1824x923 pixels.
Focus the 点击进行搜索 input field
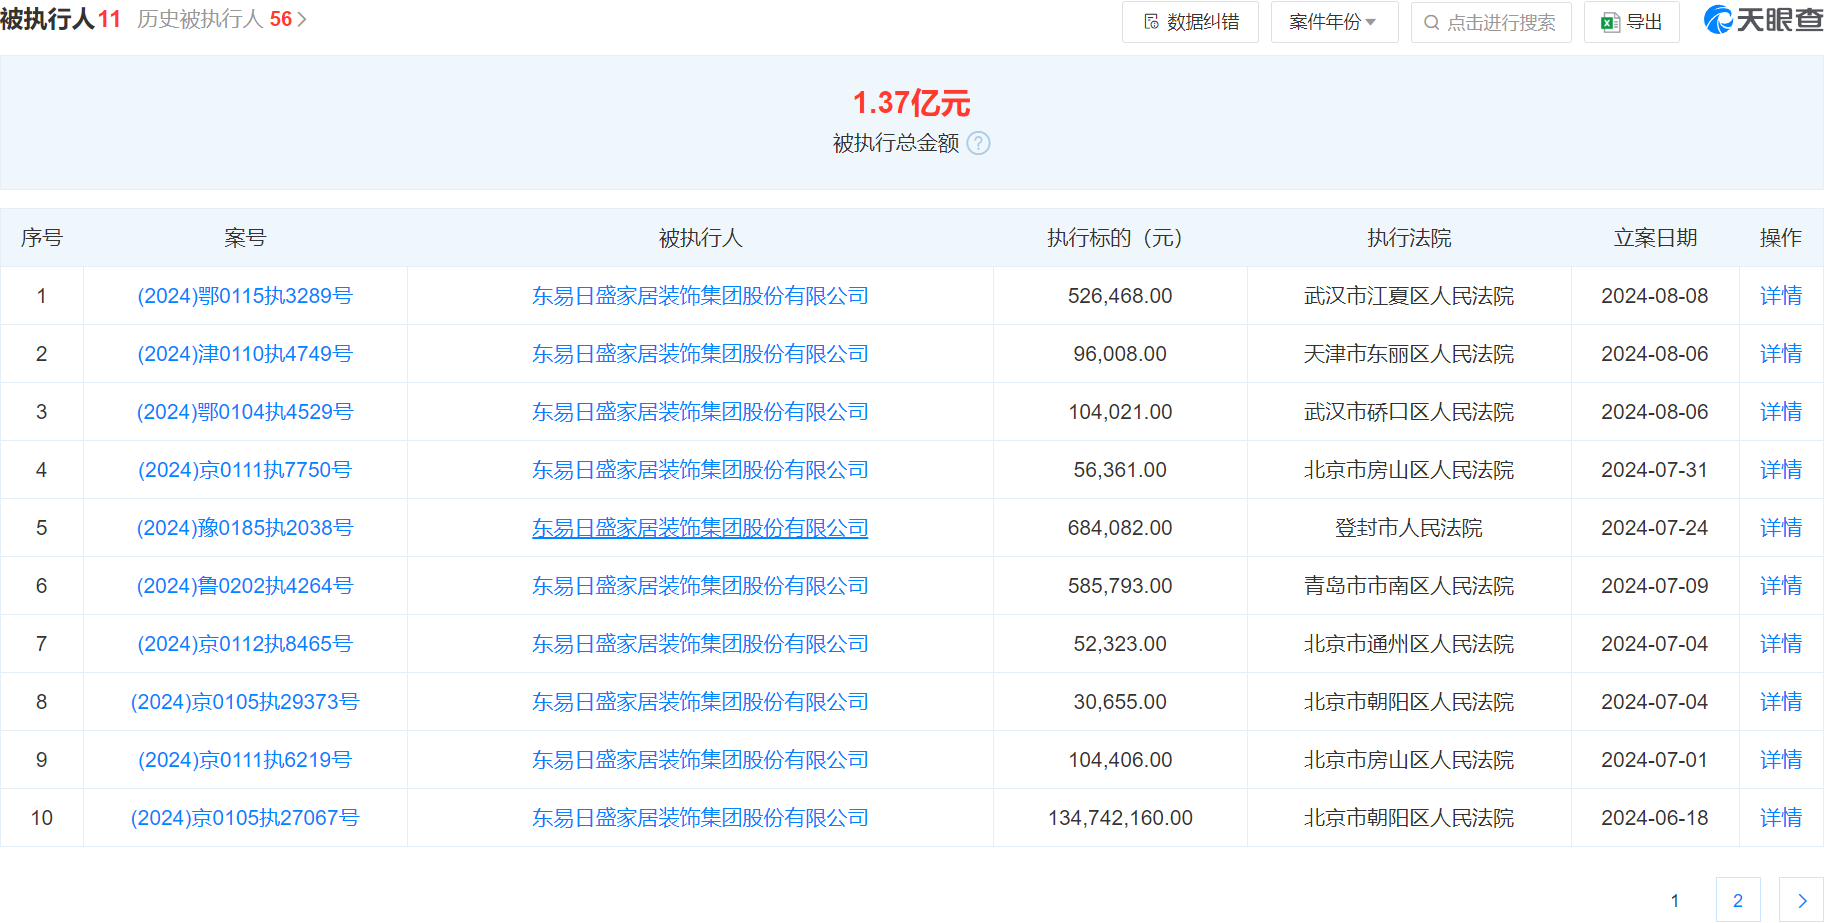point(1491,22)
